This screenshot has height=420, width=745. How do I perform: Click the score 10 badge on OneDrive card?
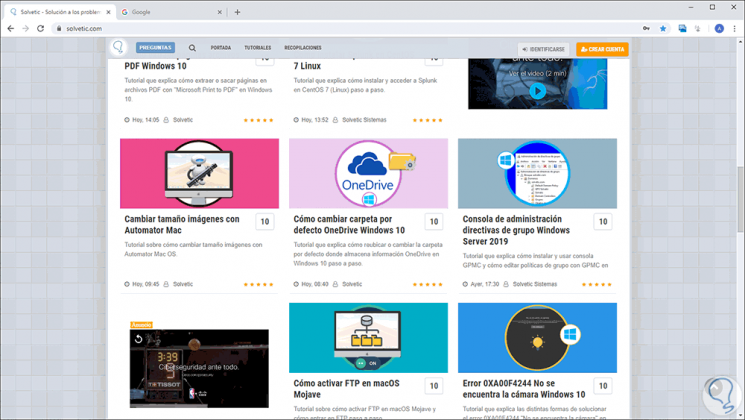click(434, 221)
